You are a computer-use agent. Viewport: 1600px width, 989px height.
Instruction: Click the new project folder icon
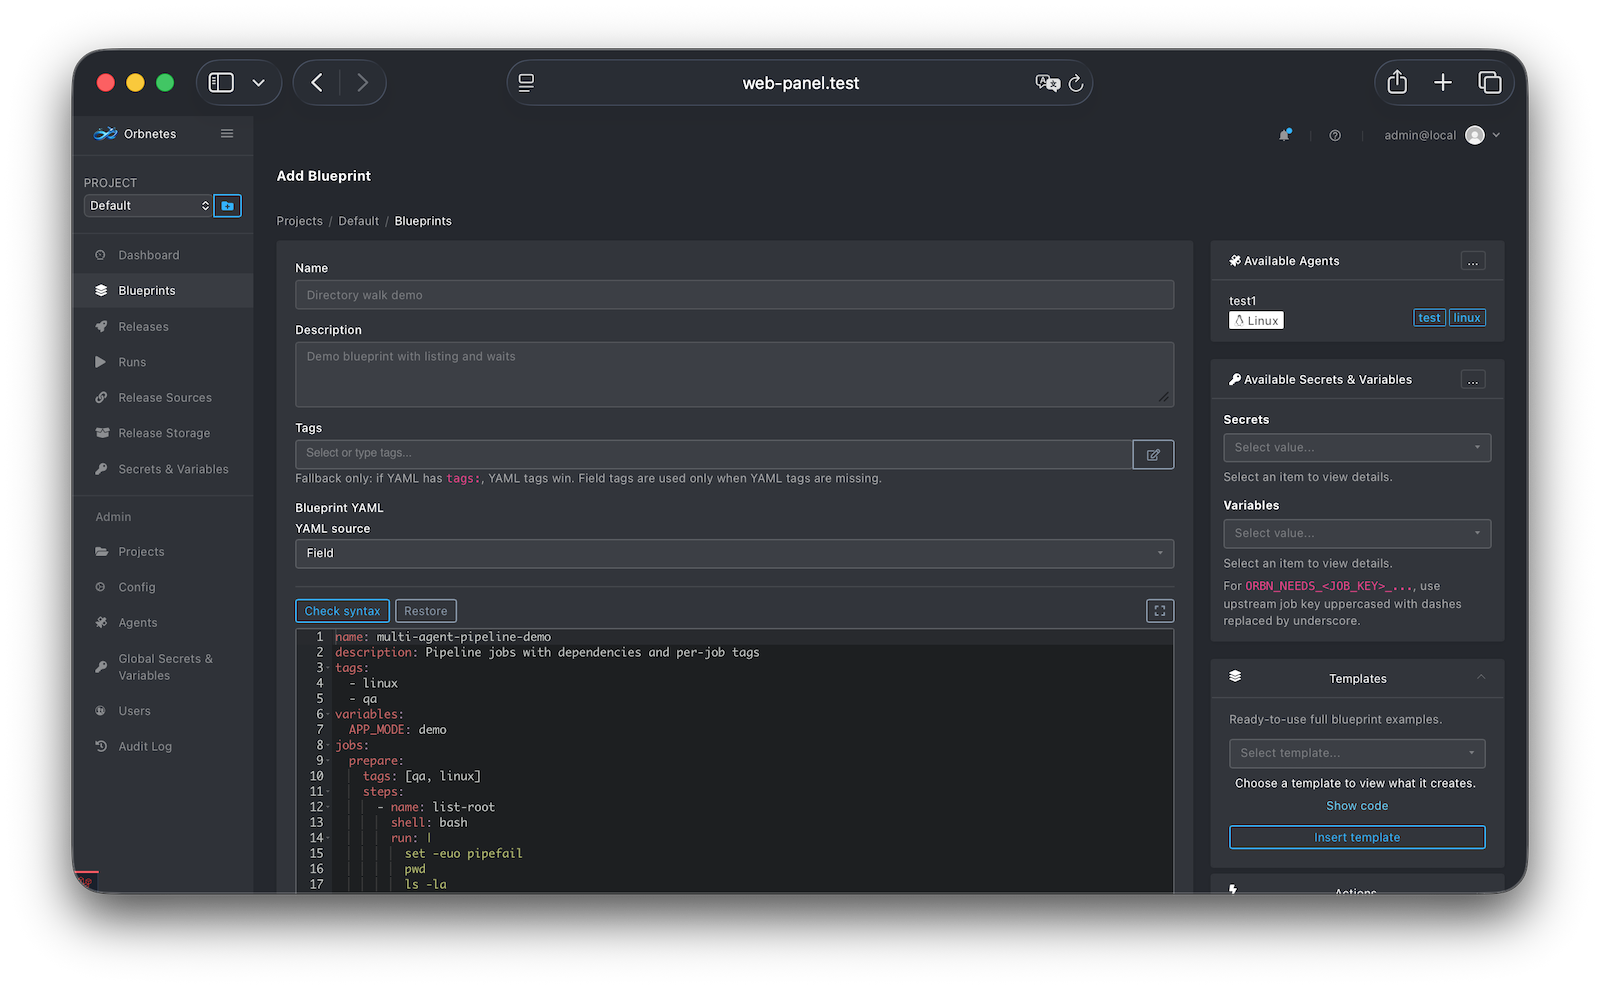click(x=227, y=205)
